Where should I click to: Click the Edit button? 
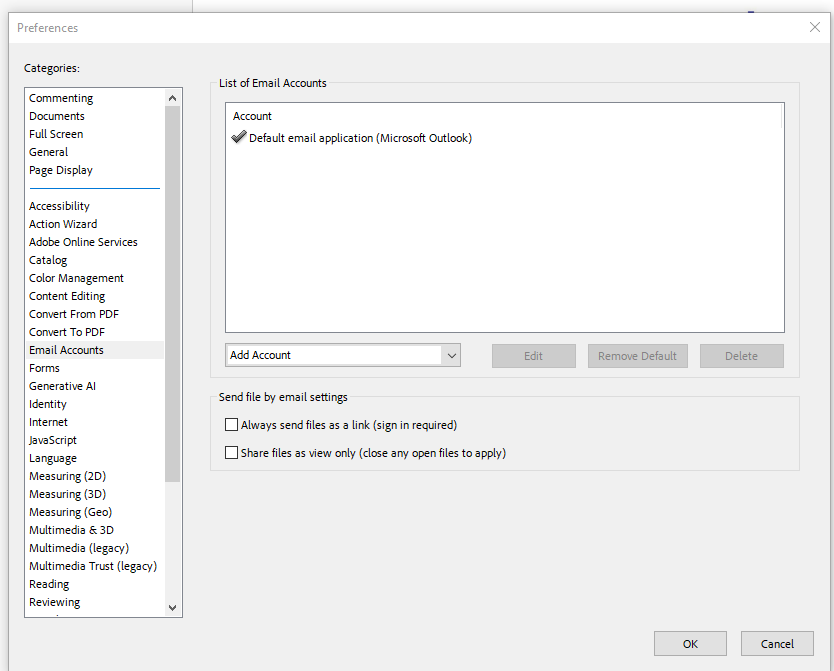[533, 355]
